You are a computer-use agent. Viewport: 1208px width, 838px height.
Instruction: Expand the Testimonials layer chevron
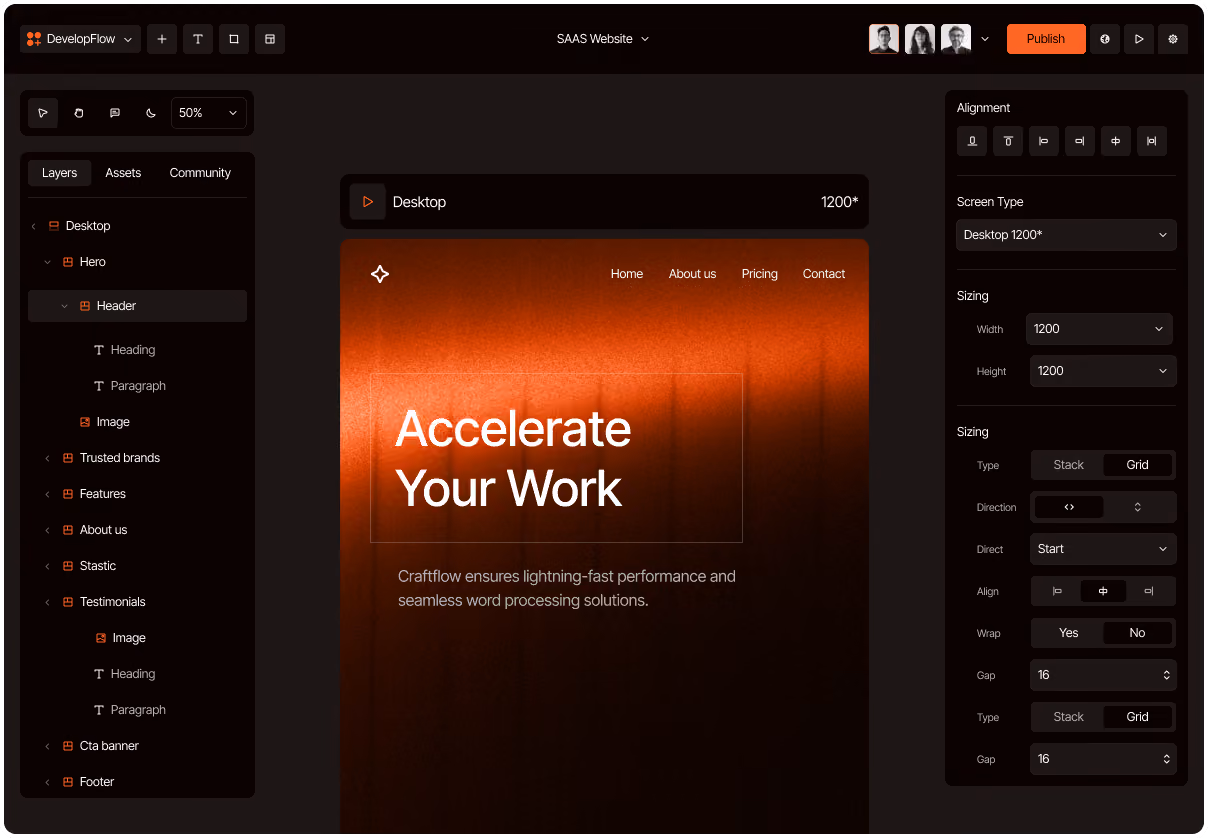tap(47, 602)
